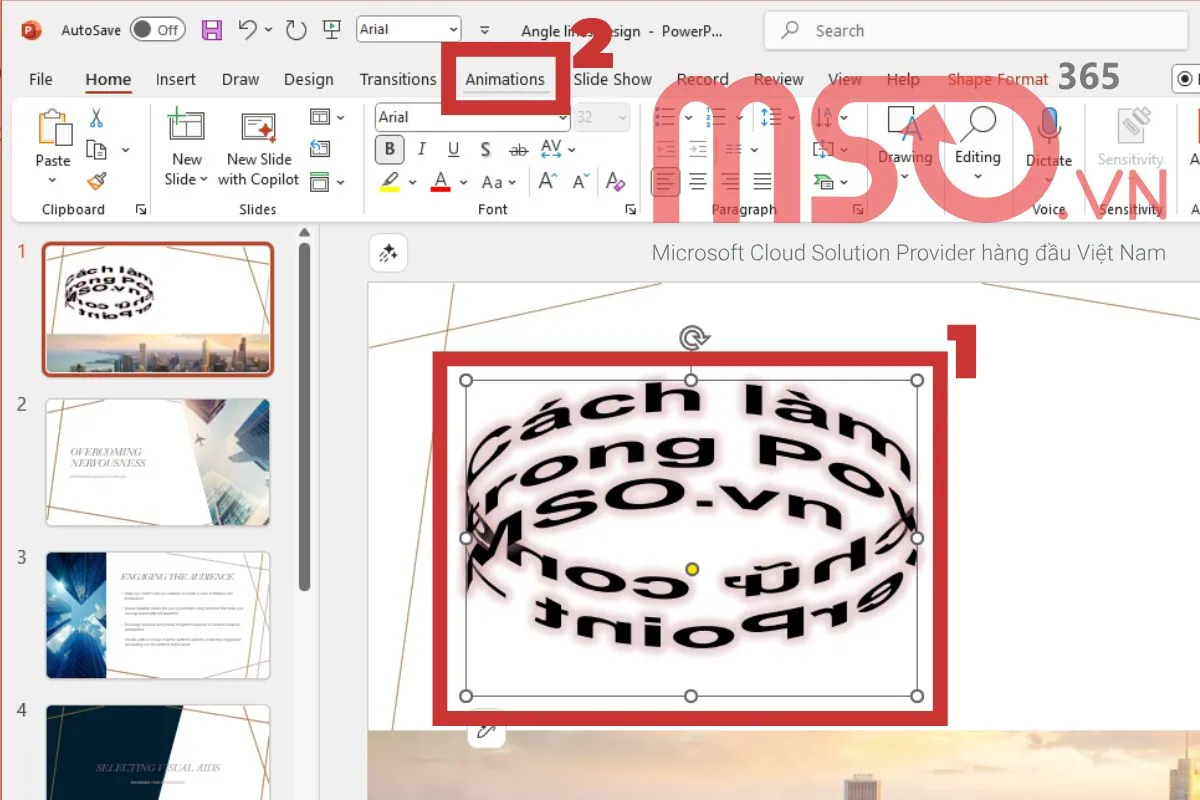Click the red font color button
This screenshot has width=1200, height=800.
pyautogui.click(x=440, y=182)
